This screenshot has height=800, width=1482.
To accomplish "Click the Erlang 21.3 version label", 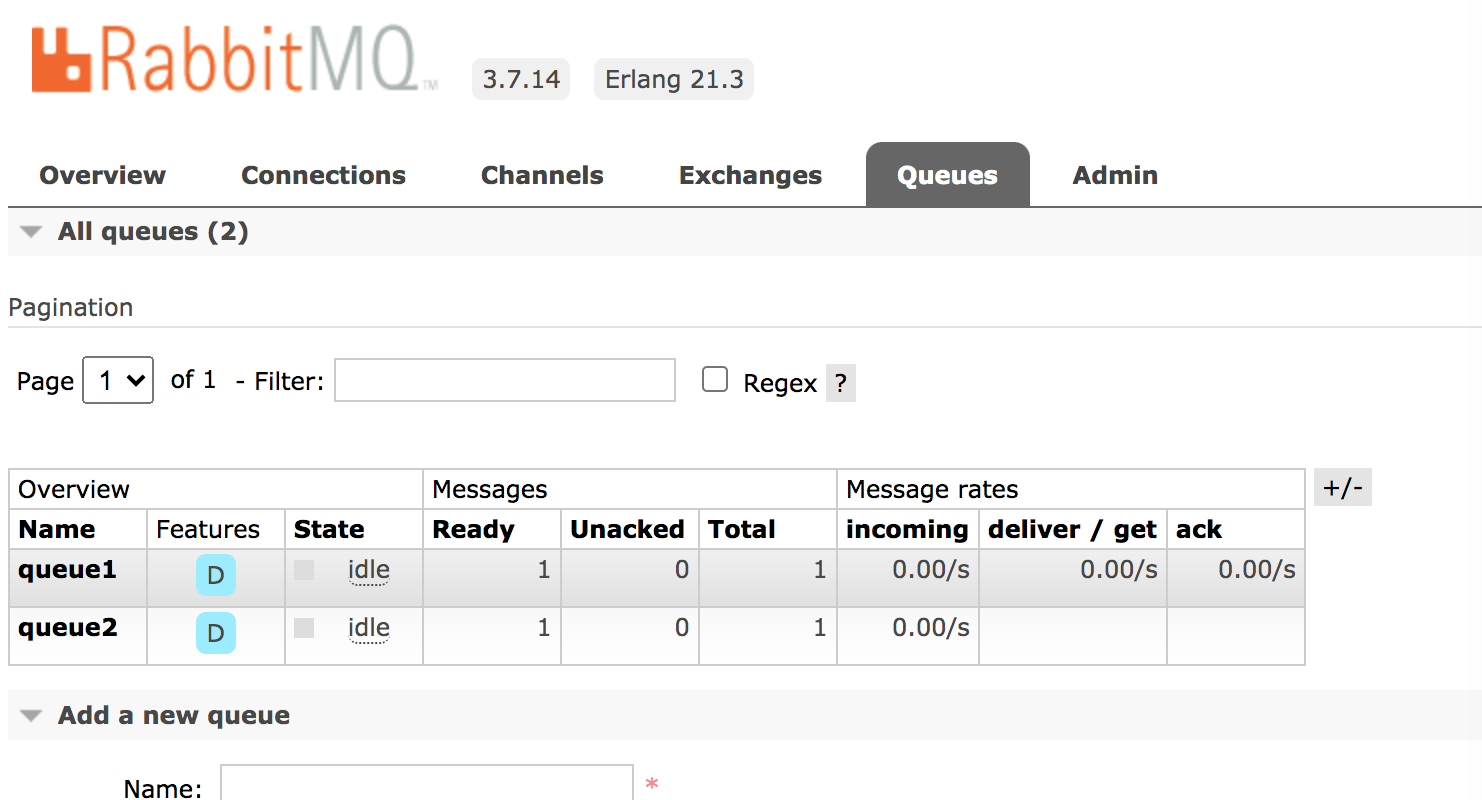I will point(674,79).
